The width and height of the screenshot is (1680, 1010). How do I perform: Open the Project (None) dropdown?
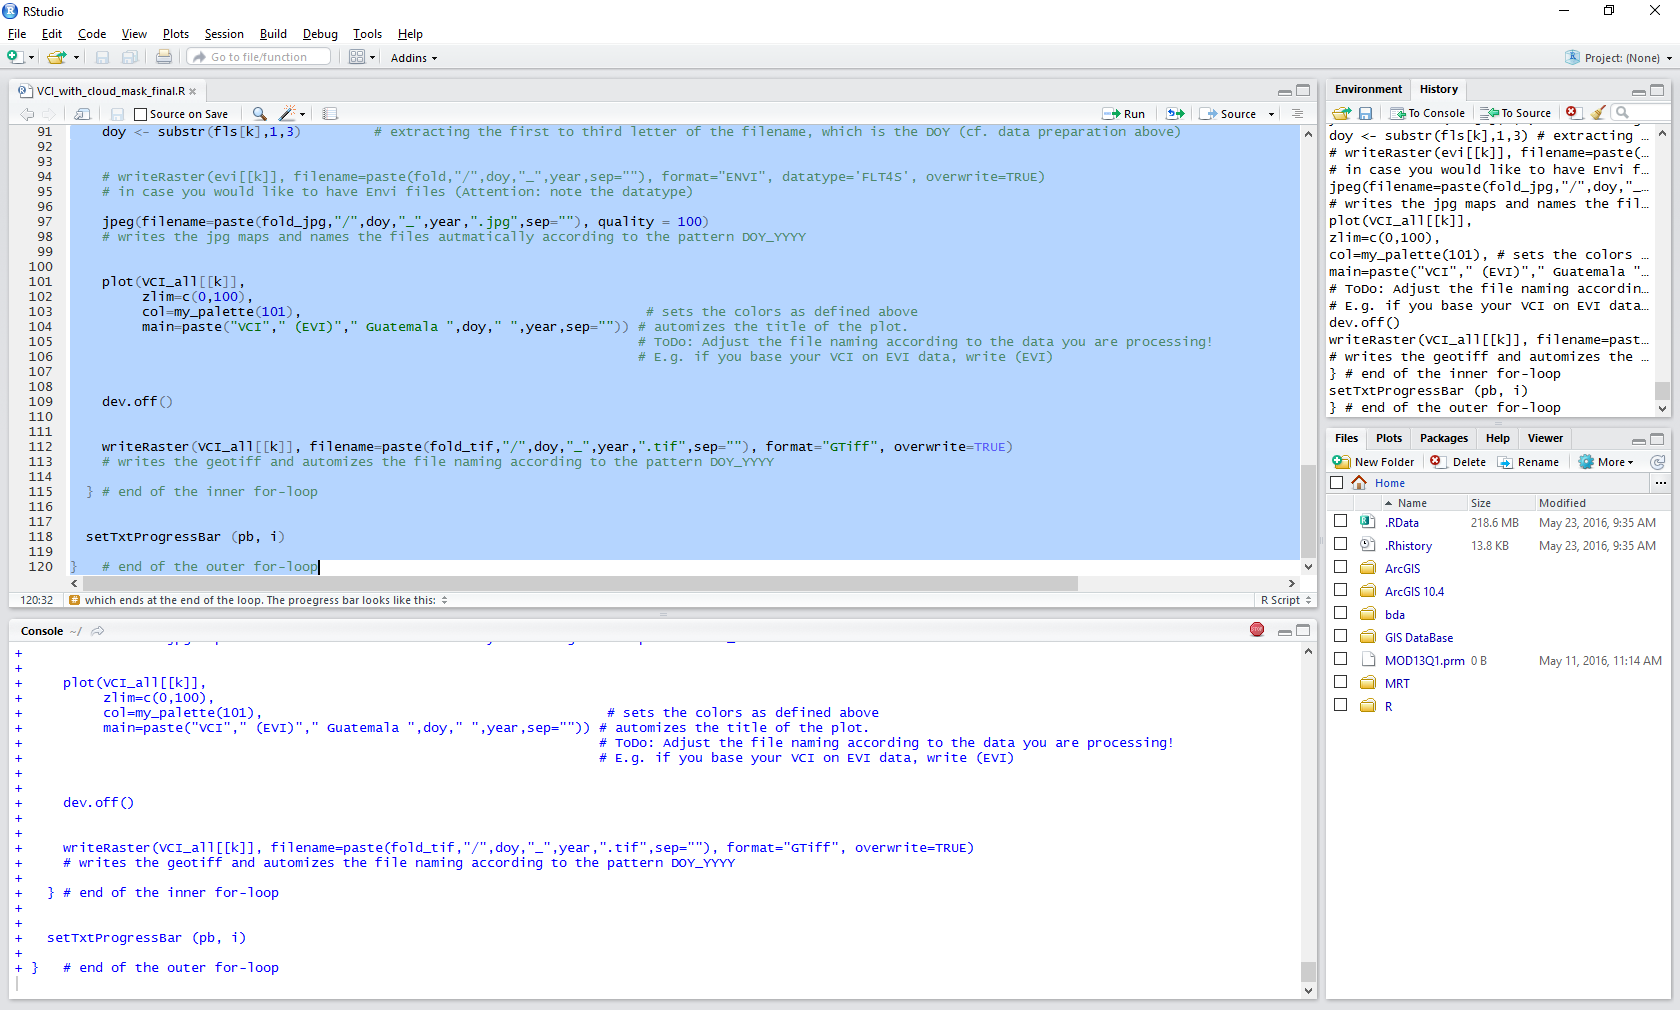tap(1620, 58)
